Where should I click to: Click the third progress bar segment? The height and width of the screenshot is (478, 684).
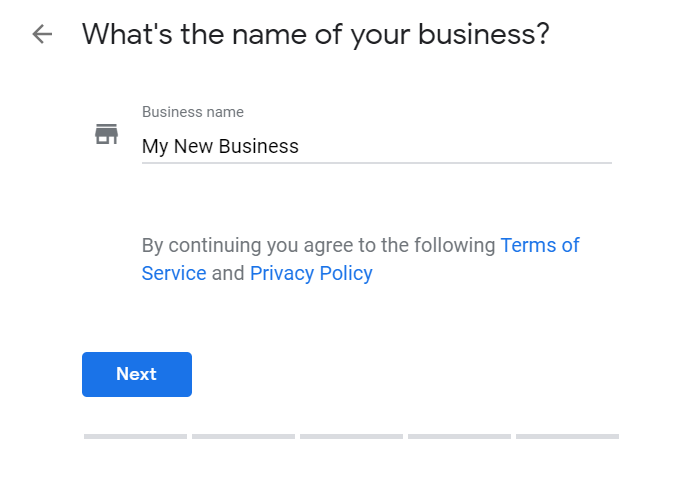tap(351, 436)
